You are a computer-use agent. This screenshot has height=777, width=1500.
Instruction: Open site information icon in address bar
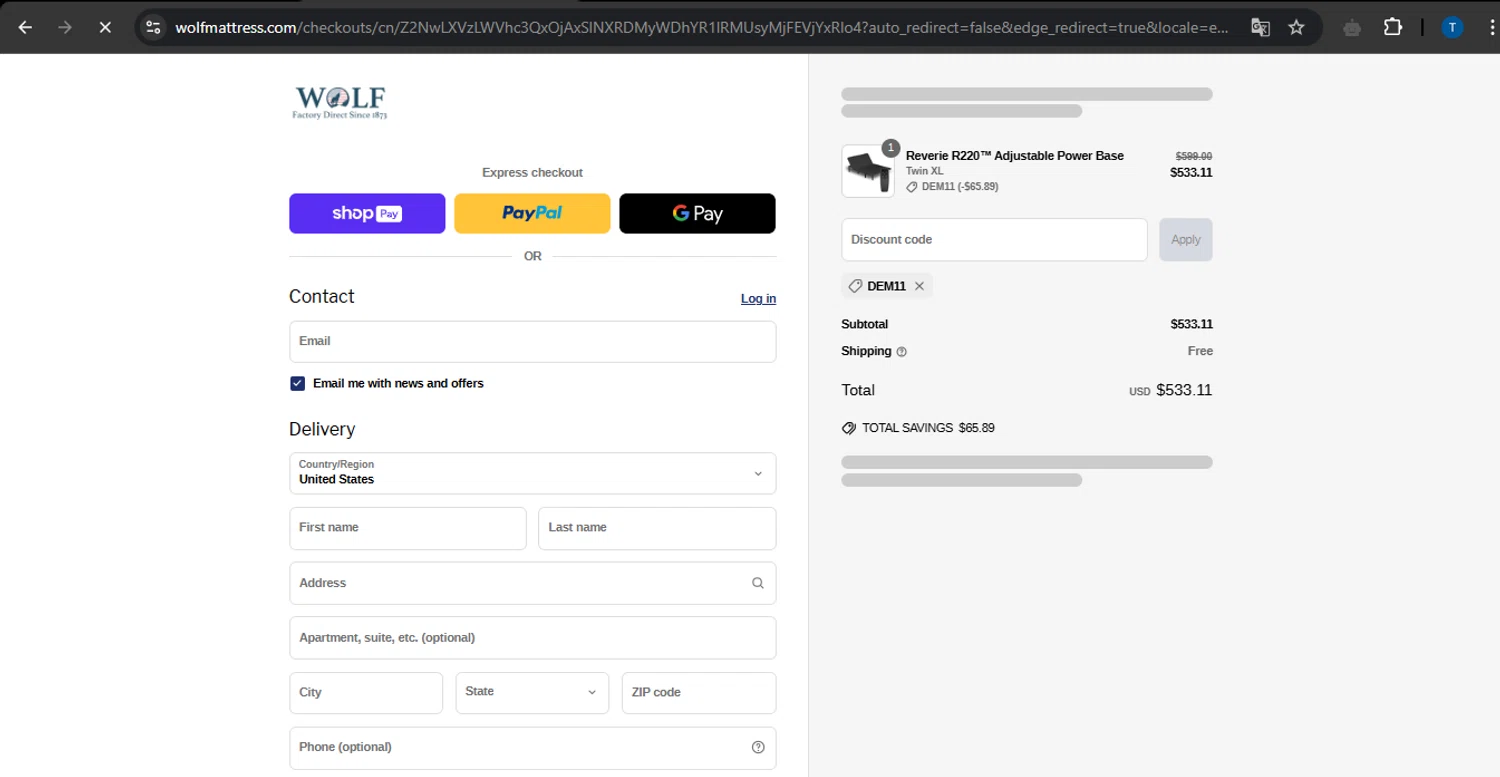point(153,27)
